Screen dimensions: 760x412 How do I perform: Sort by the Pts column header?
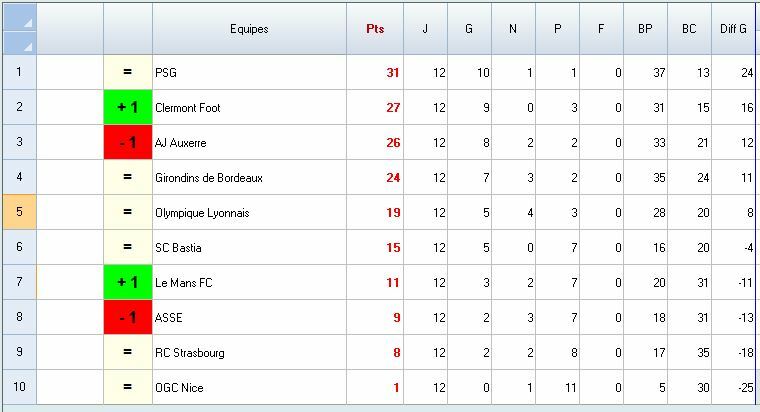[x=375, y=29]
